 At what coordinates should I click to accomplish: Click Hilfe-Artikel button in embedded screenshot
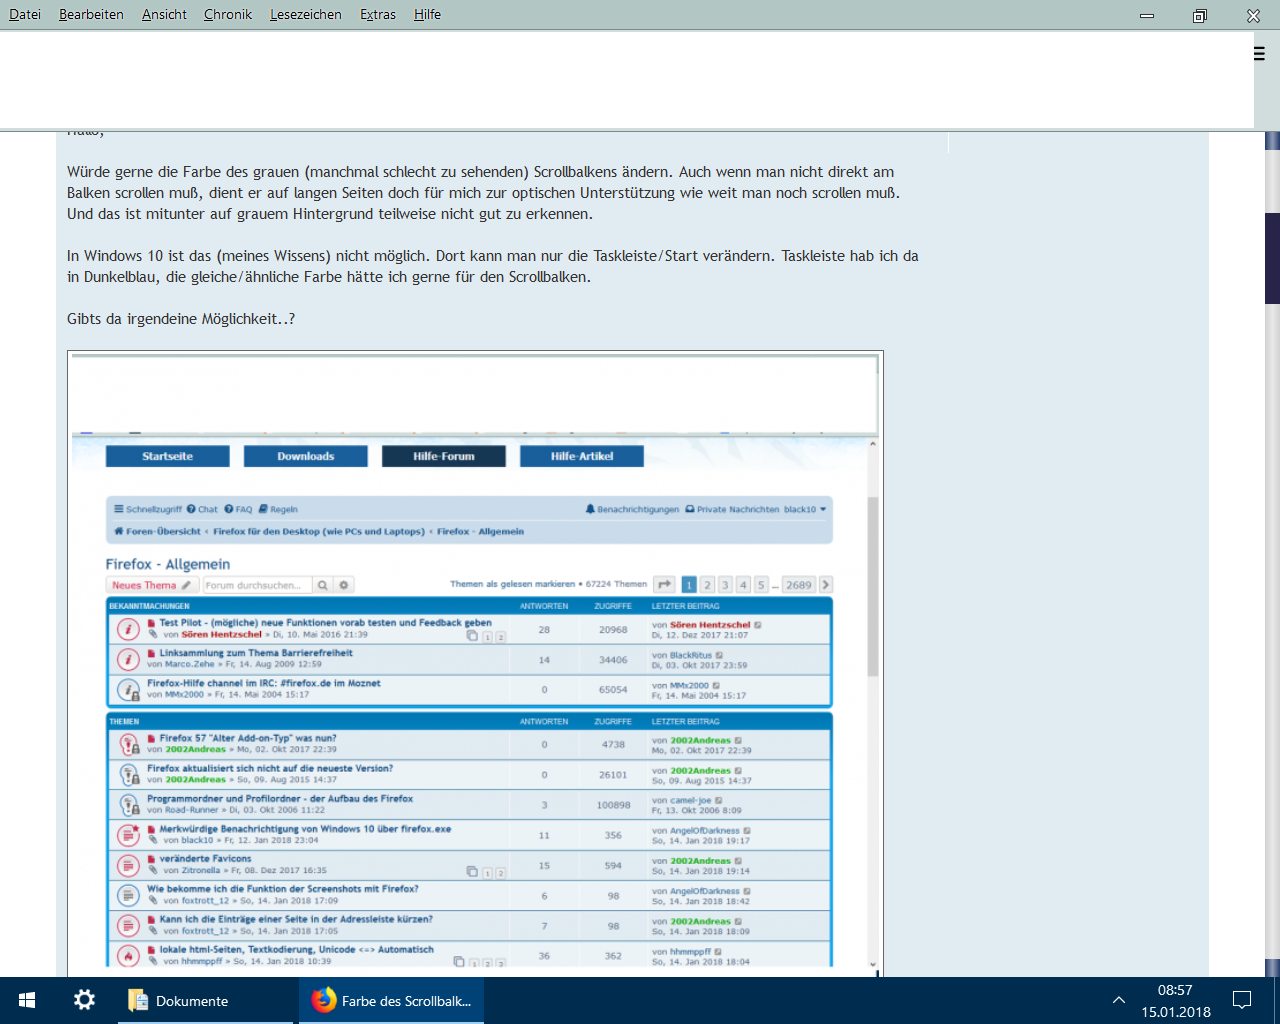(582, 456)
